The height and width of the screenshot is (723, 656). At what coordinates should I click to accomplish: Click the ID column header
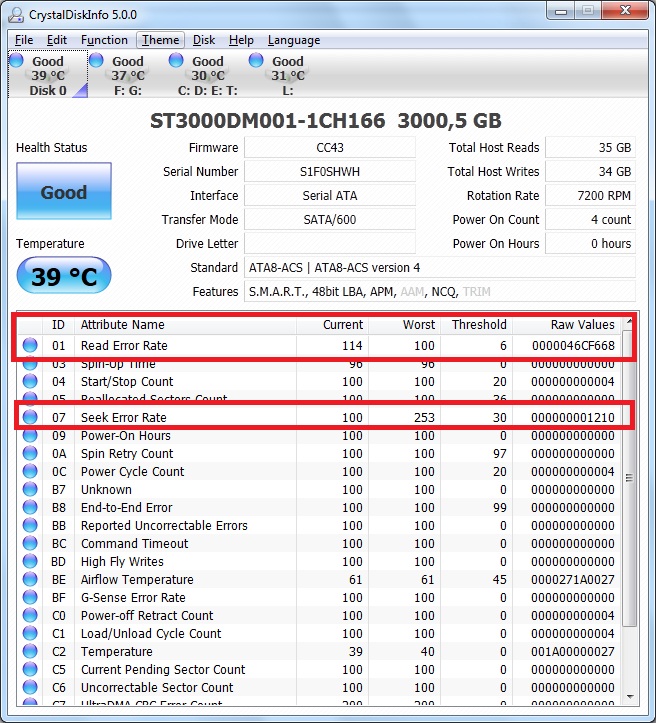58,325
